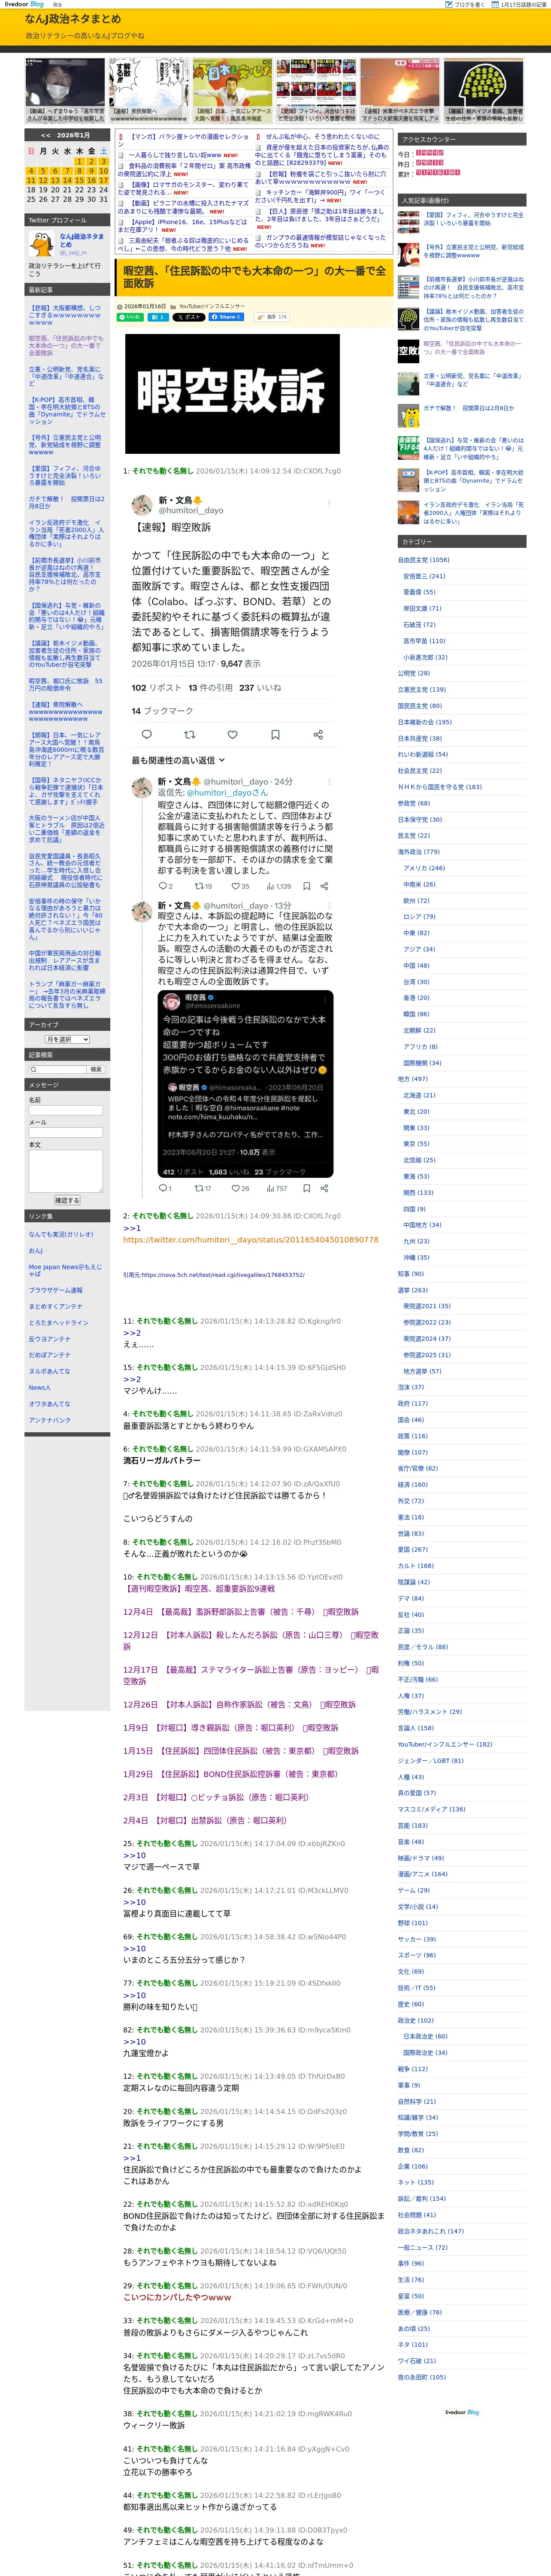Click the 自由民主党 (1056) category

click(424, 560)
